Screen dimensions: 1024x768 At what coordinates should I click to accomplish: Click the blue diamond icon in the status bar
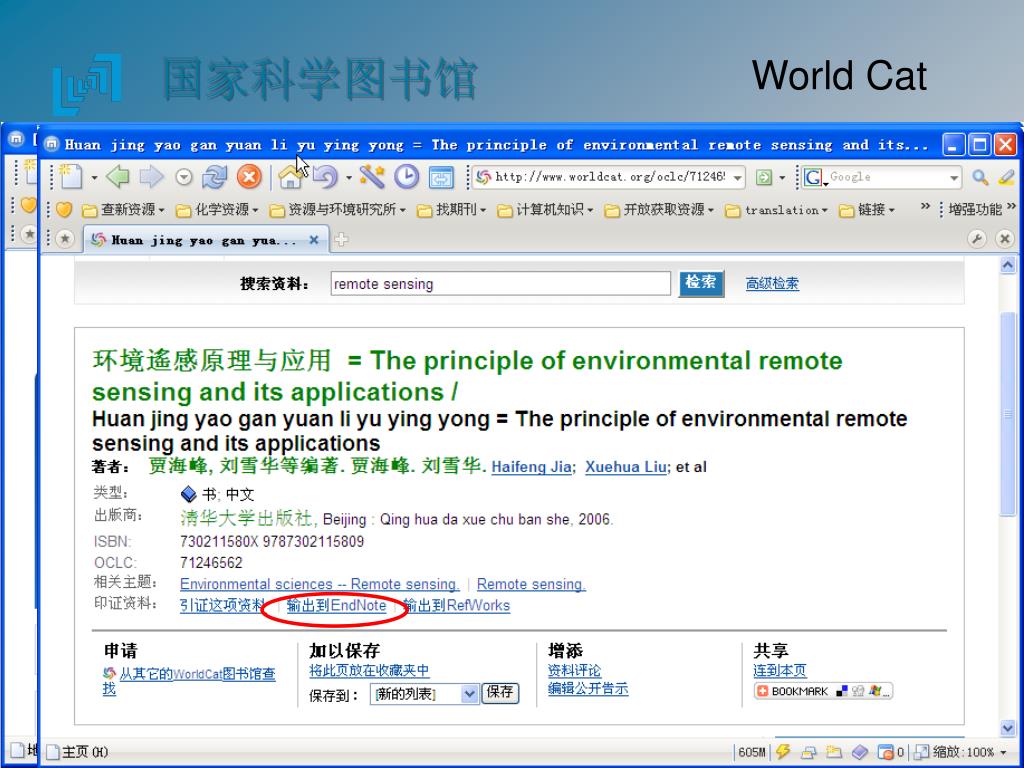click(x=859, y=752)
